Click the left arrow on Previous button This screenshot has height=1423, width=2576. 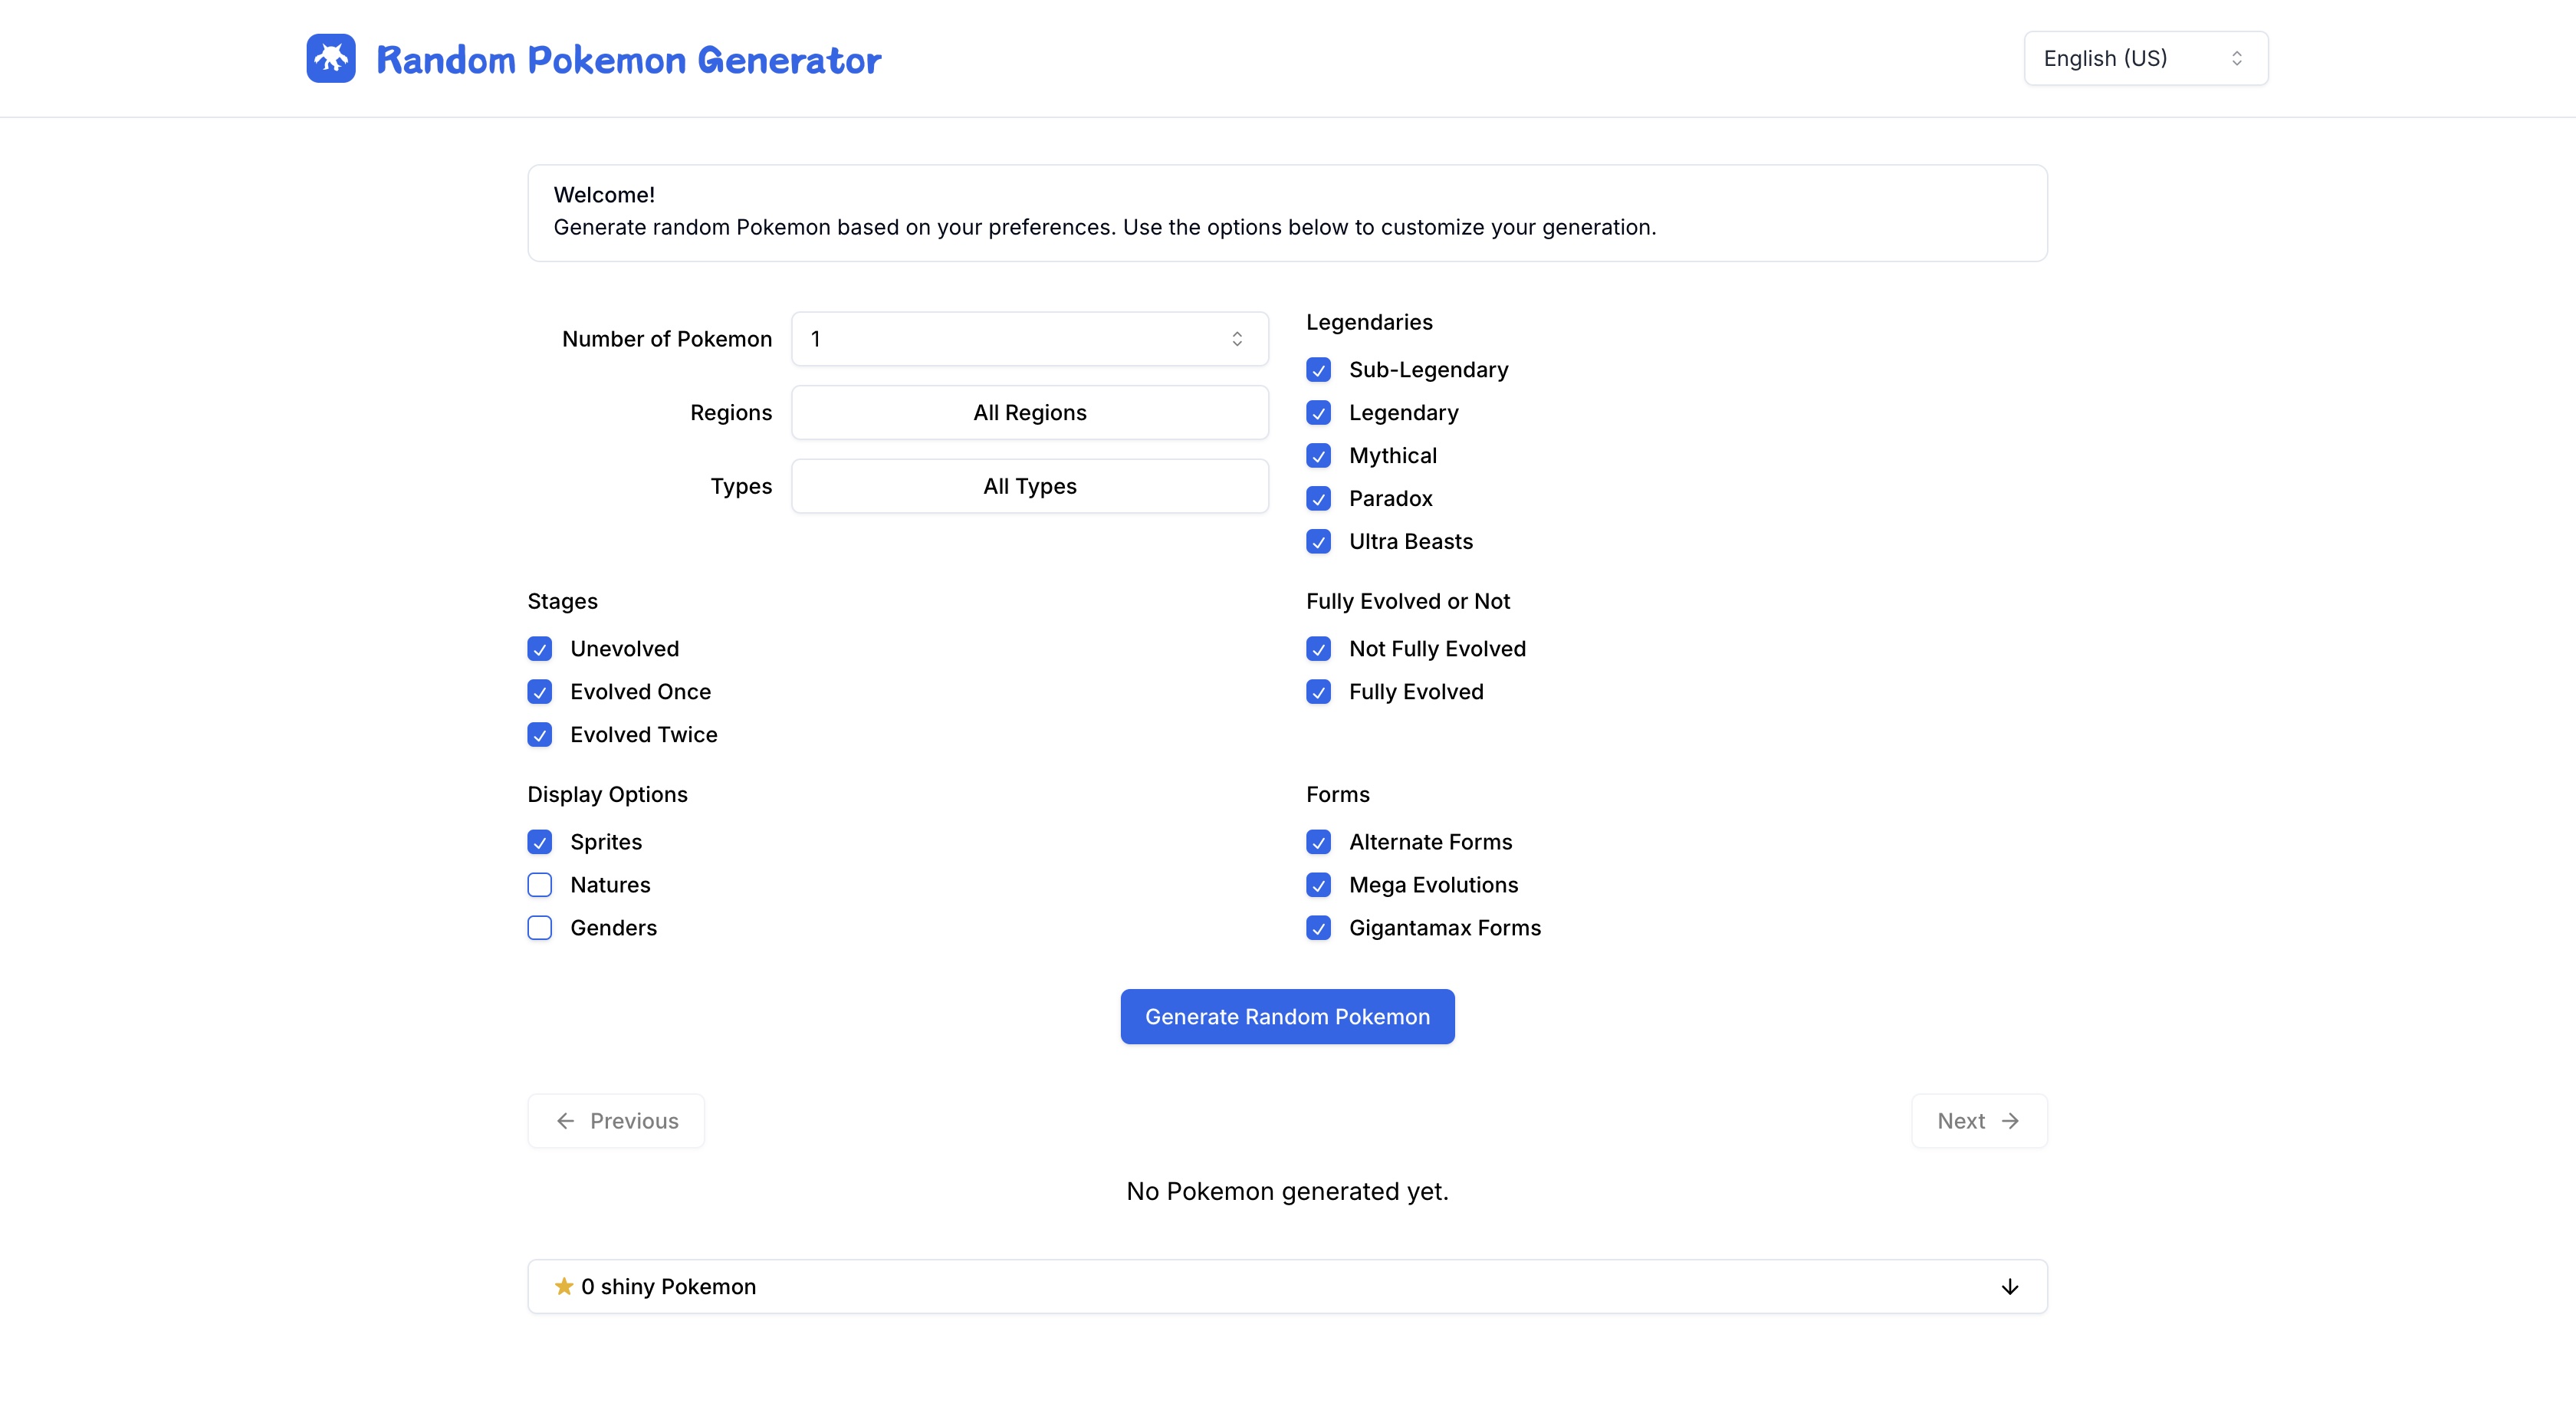pyautogui.click(x=566, y=1121)
